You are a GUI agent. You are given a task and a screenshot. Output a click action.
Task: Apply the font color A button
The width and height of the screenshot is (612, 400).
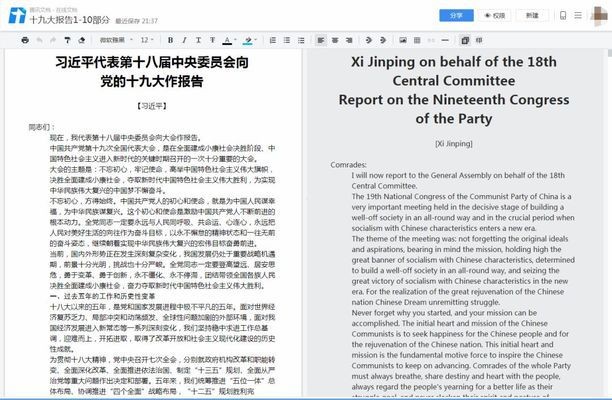pos(227,40)
